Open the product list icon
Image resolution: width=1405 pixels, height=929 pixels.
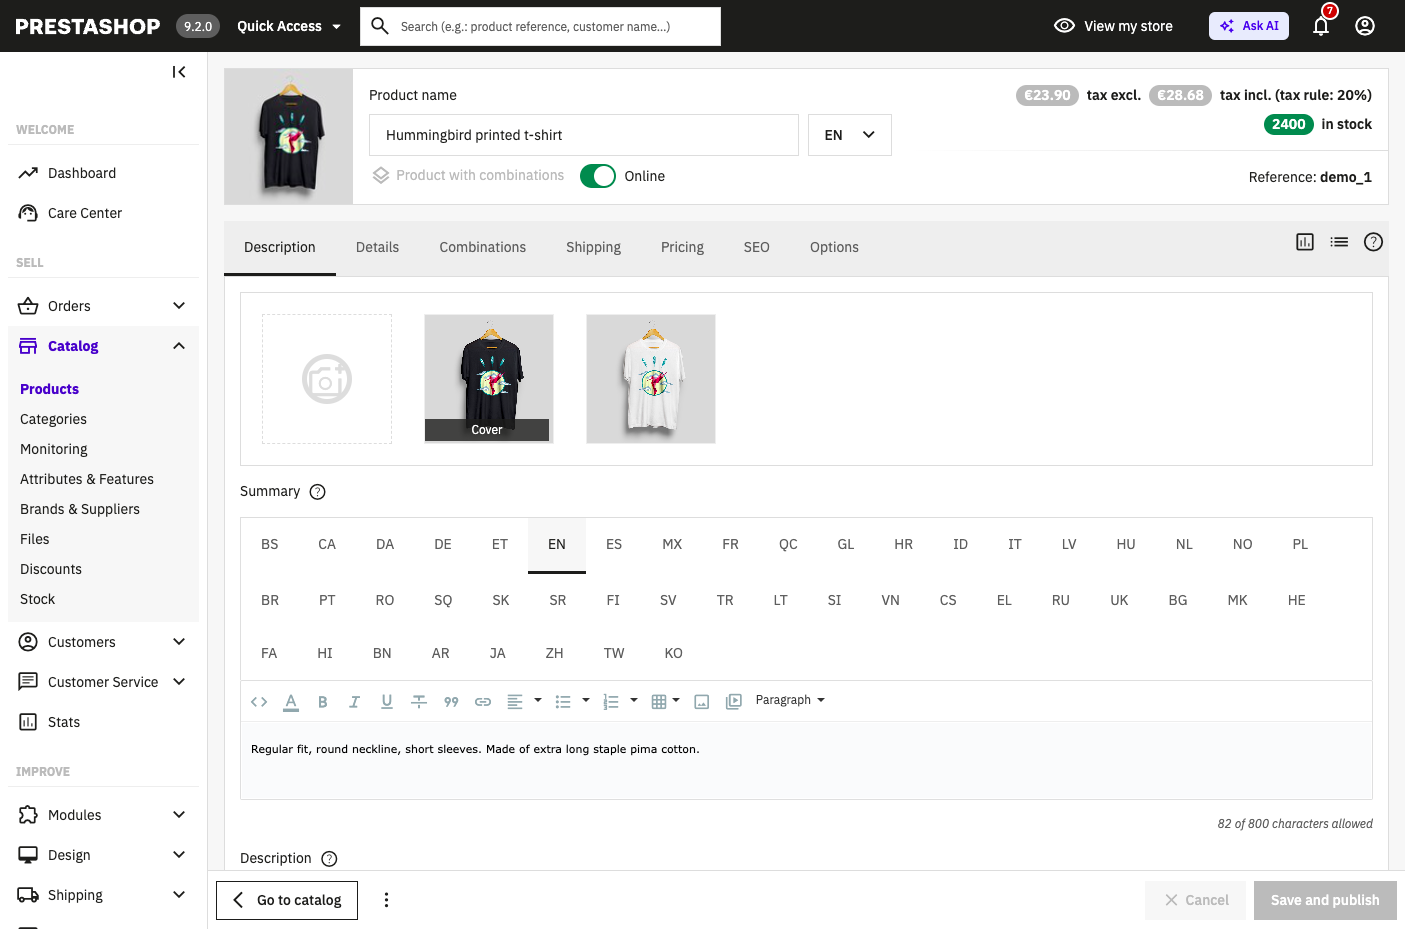click(x=1339, y=242)
